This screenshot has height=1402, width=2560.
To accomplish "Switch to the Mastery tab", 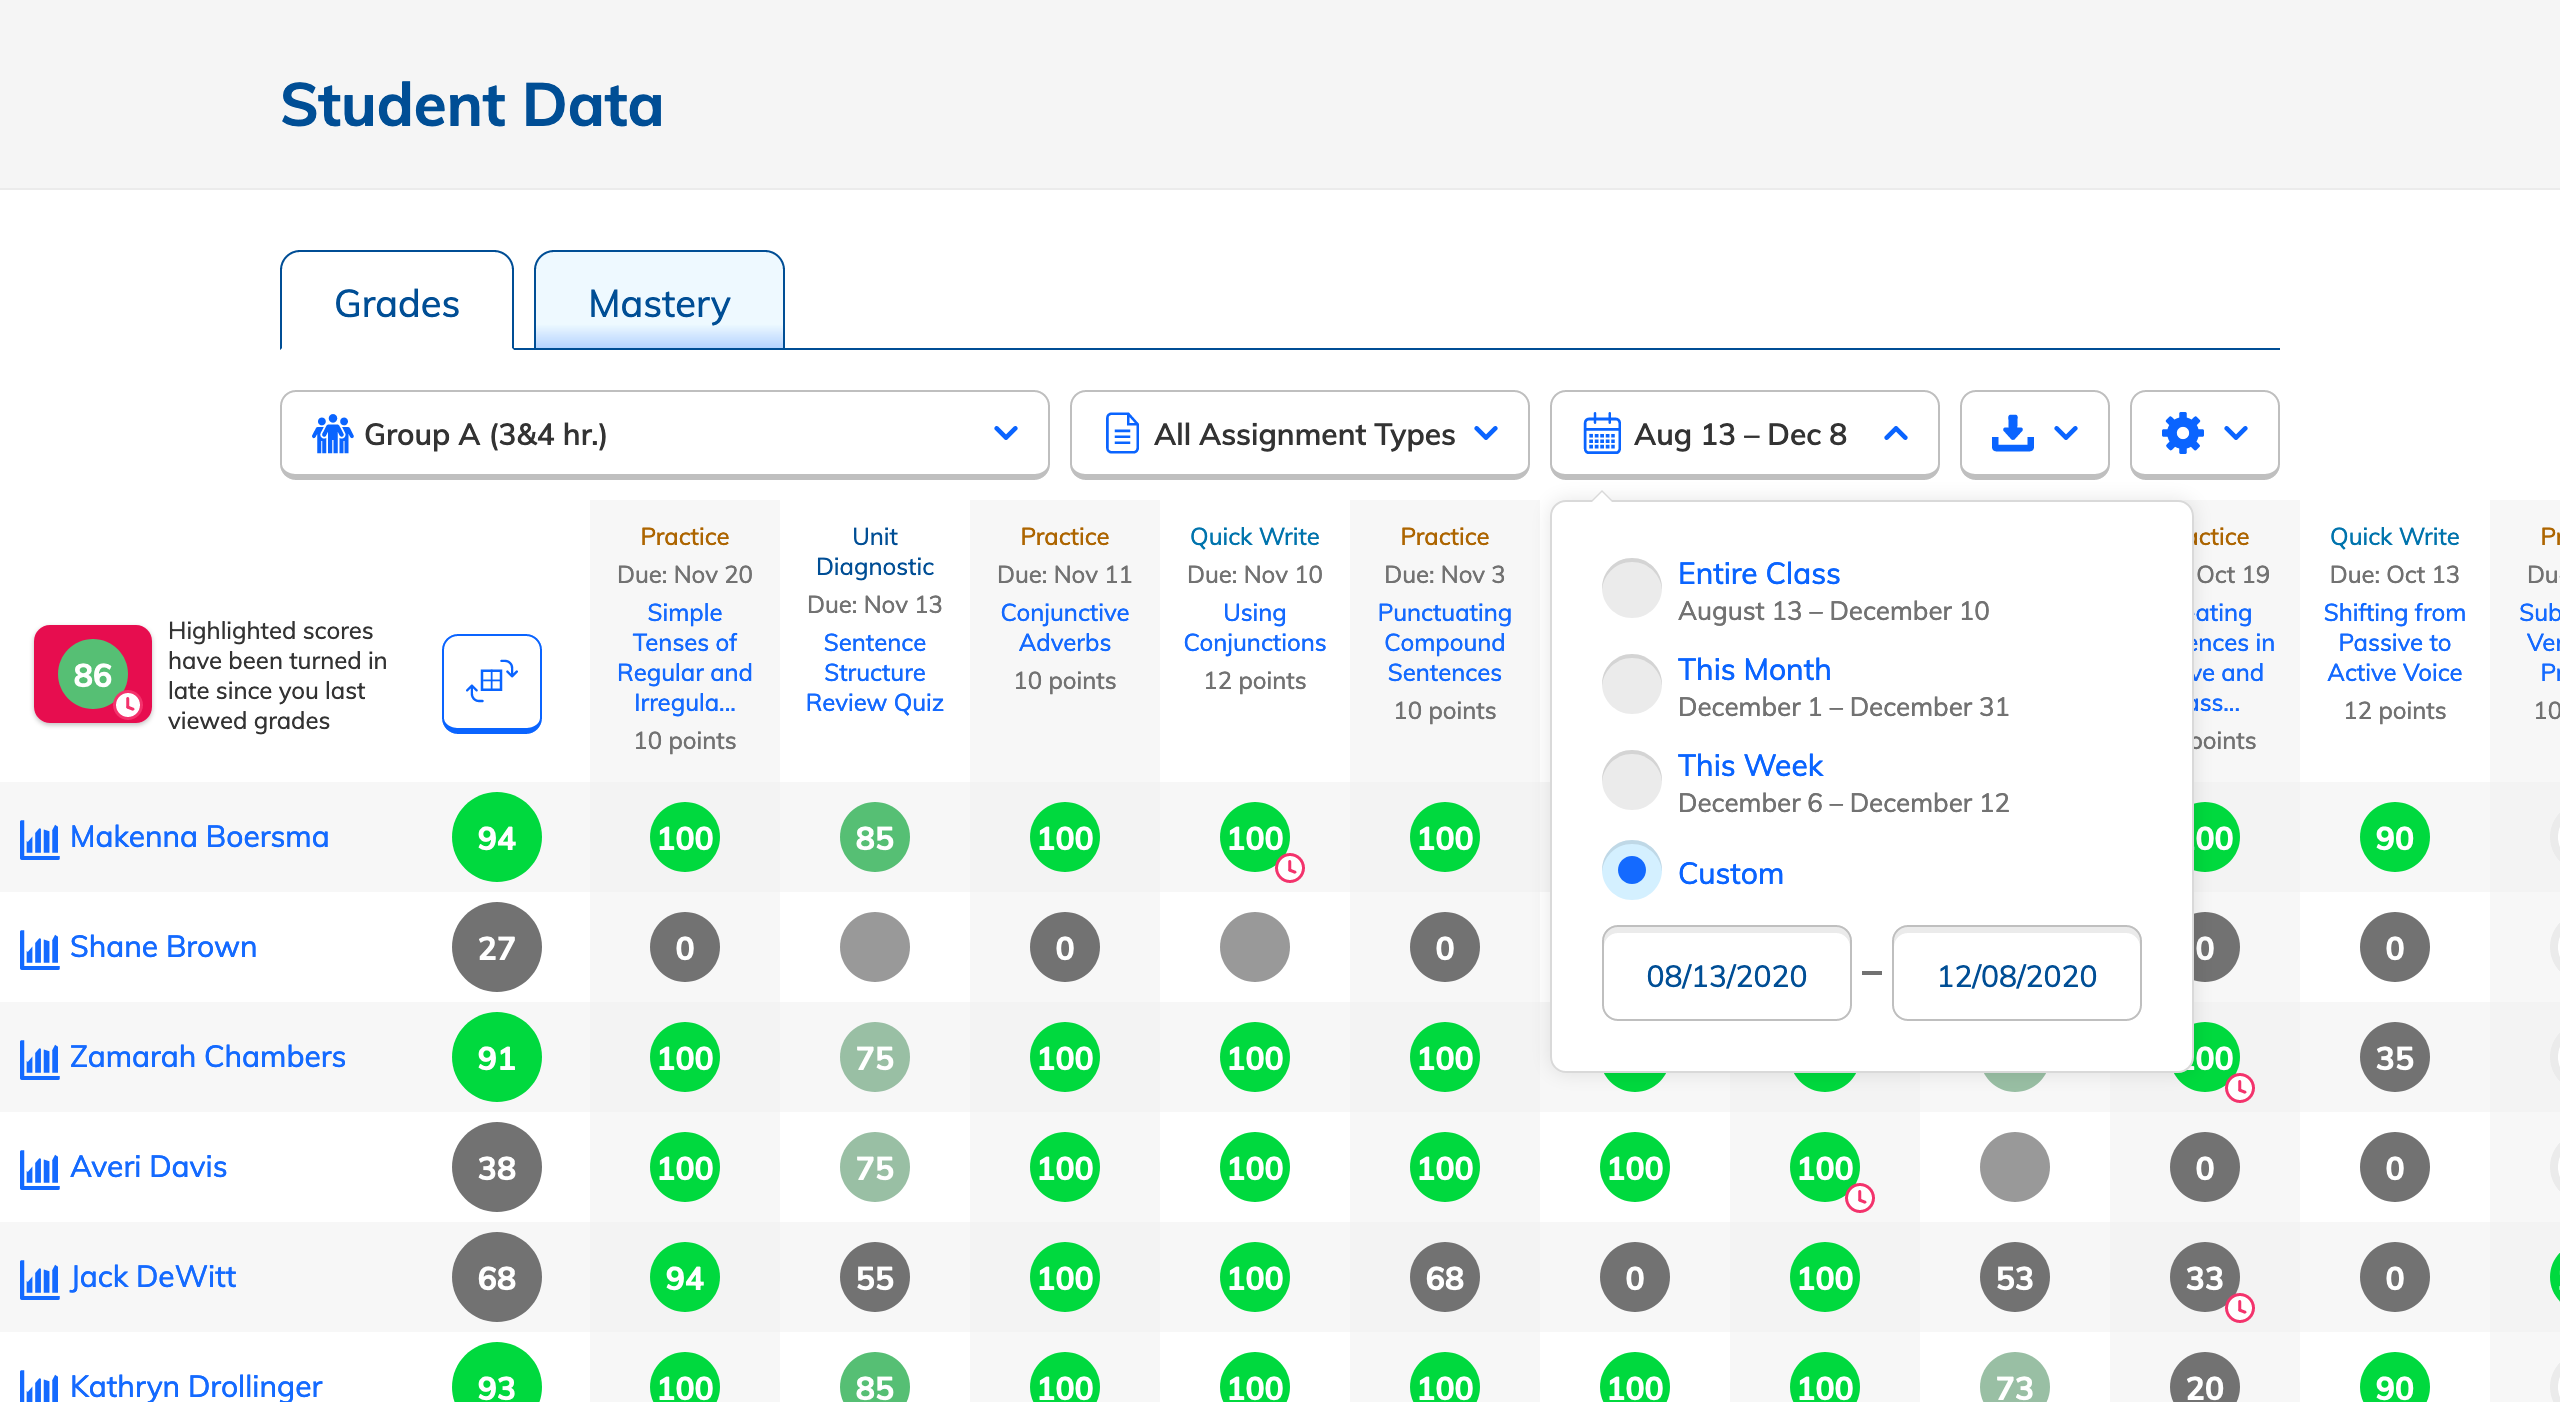I will (659, 303).
